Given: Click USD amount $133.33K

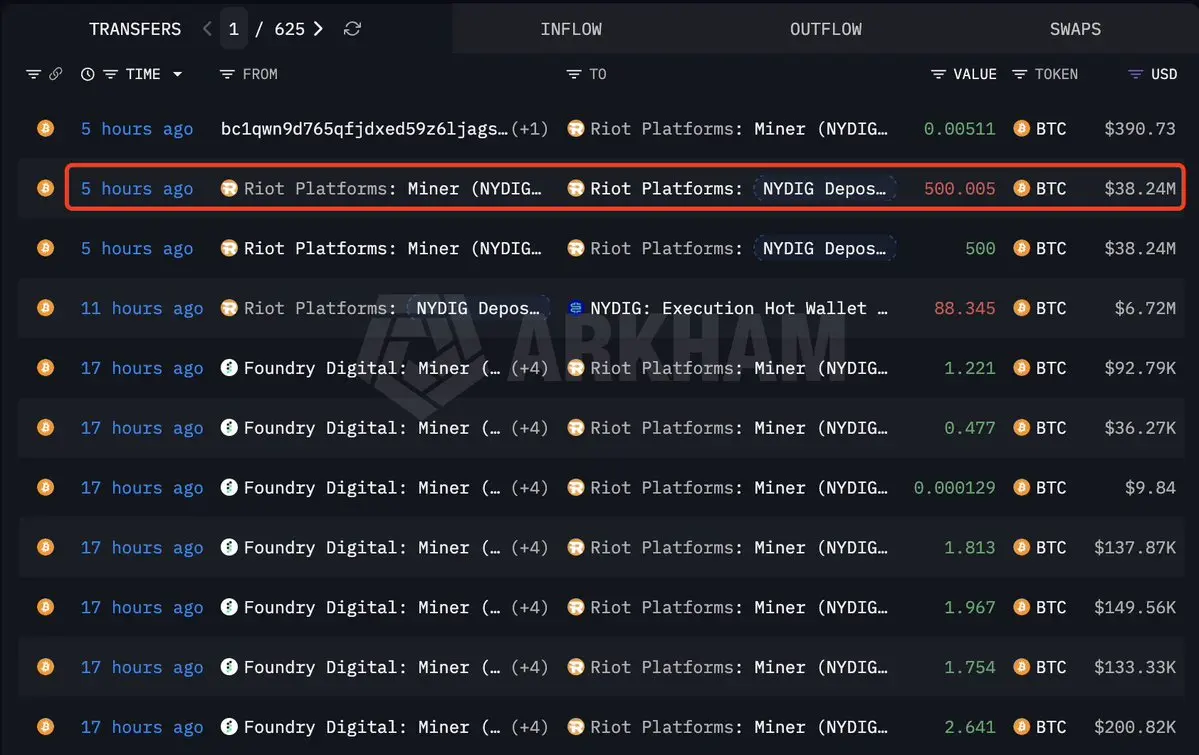Looking at the screenshot, I should coord(1135,667).
